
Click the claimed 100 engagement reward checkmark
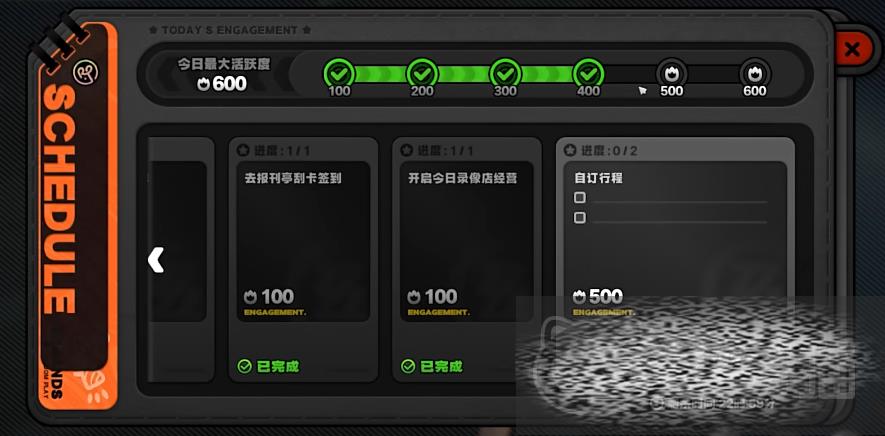click(339, 73)
